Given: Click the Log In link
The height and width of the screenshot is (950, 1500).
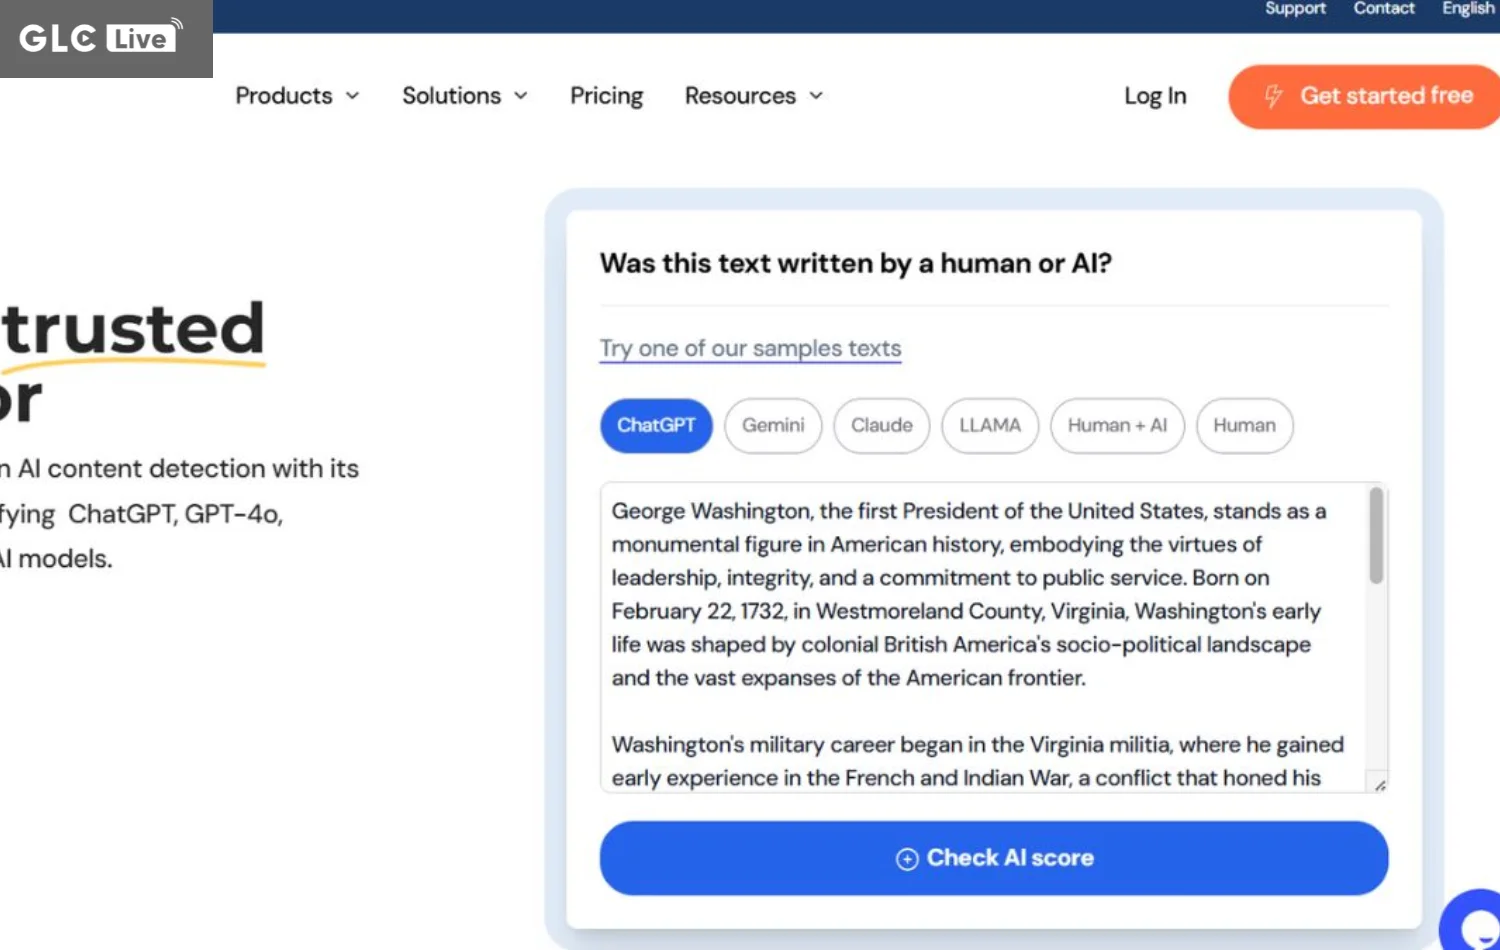Looking at the screenshot, I should (1155, 96).
